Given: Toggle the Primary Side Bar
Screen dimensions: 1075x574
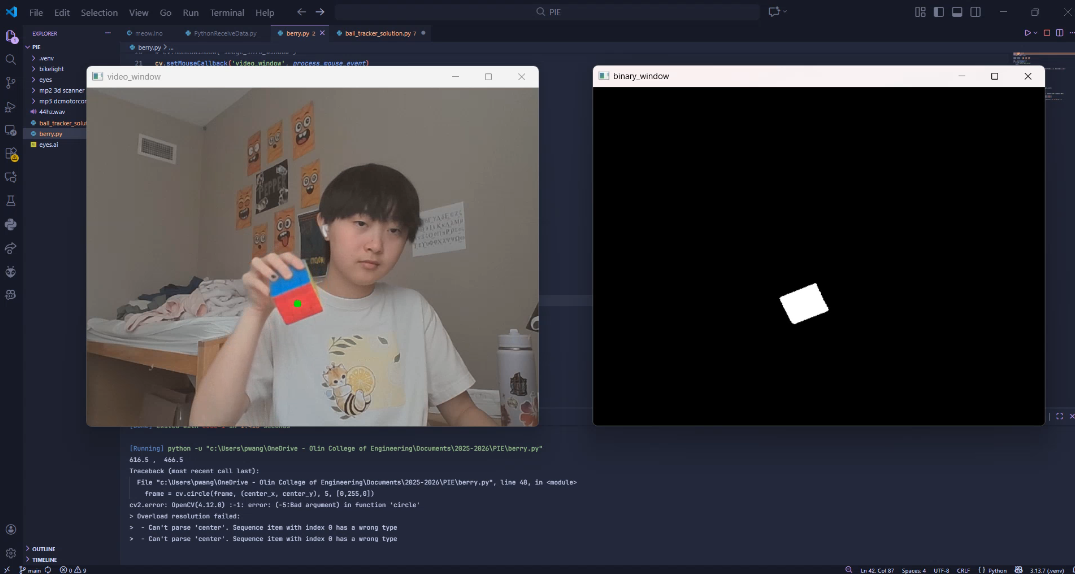Looking at the screenshot, I should click(939, 12).
